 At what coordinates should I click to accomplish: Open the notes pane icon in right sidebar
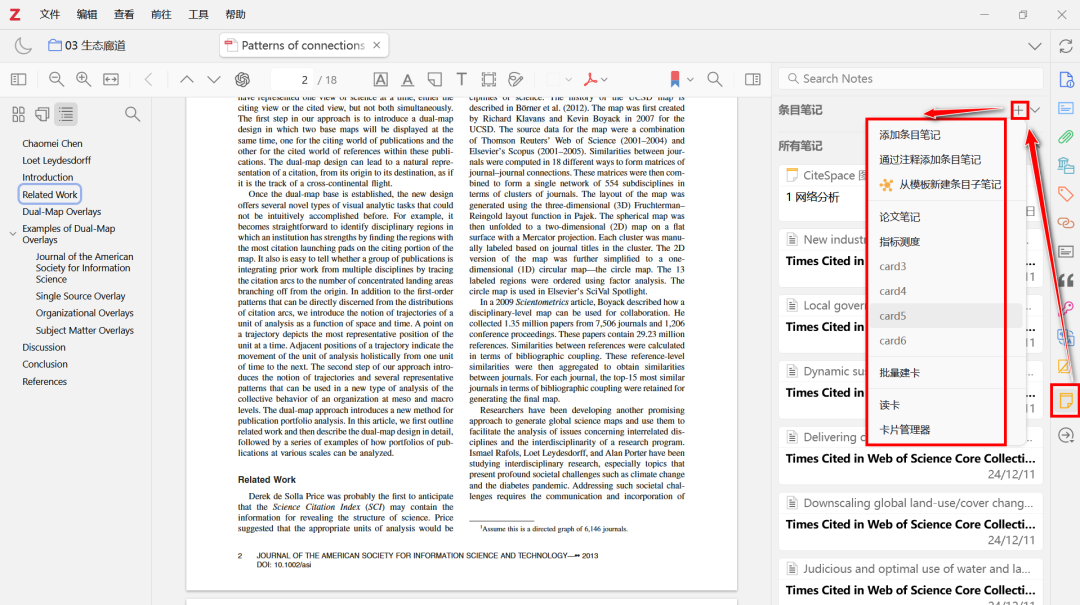(1066, 401)
